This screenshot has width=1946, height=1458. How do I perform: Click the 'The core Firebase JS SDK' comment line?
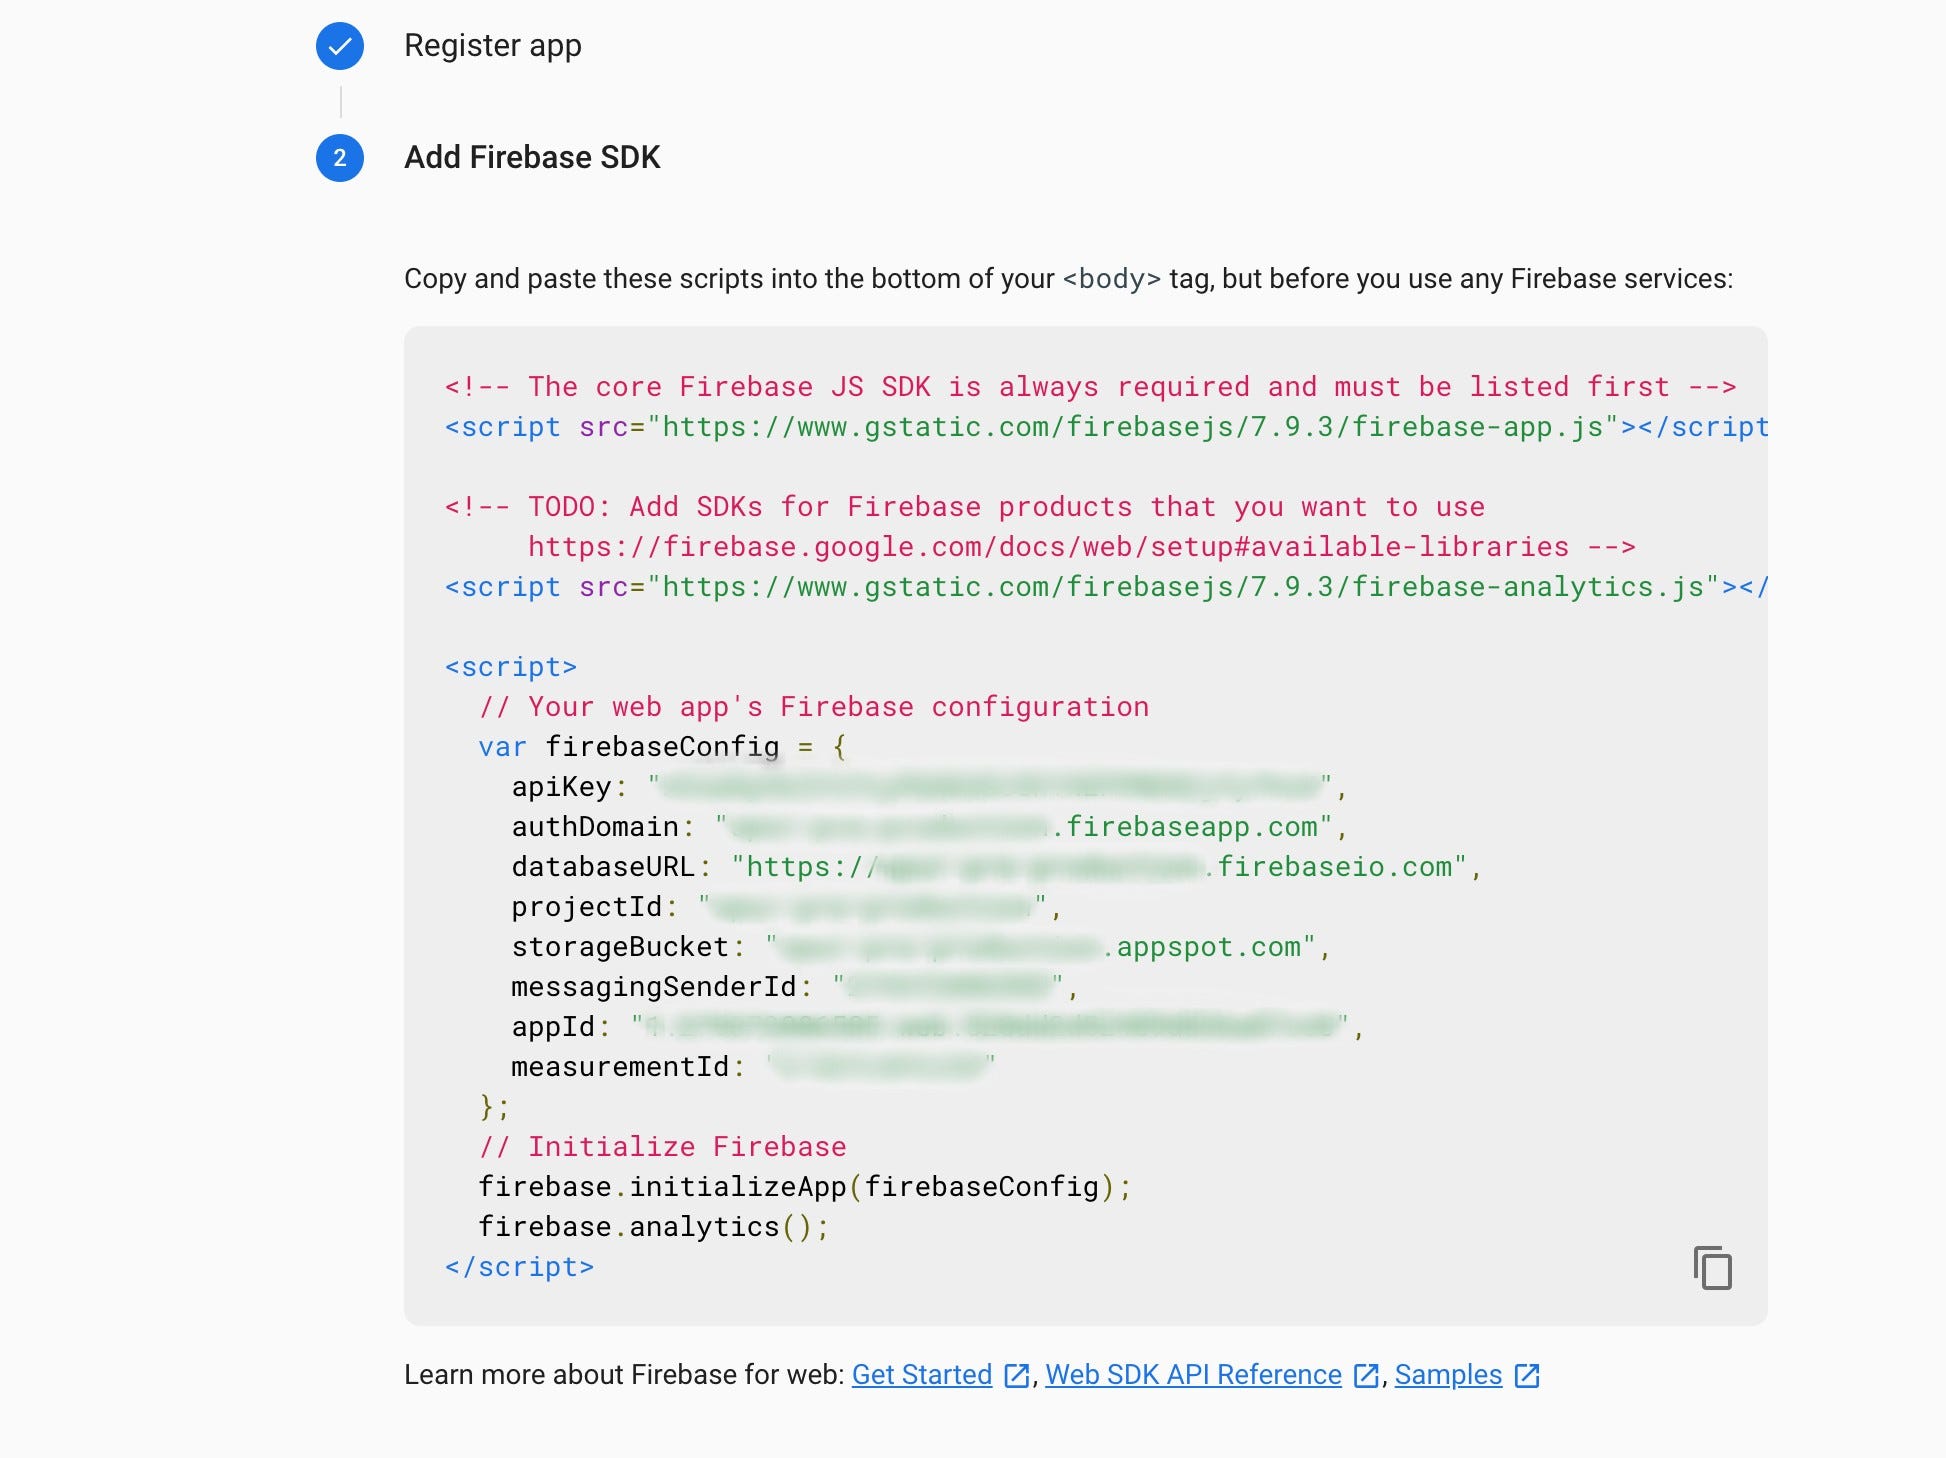(x=1090, y=387)
